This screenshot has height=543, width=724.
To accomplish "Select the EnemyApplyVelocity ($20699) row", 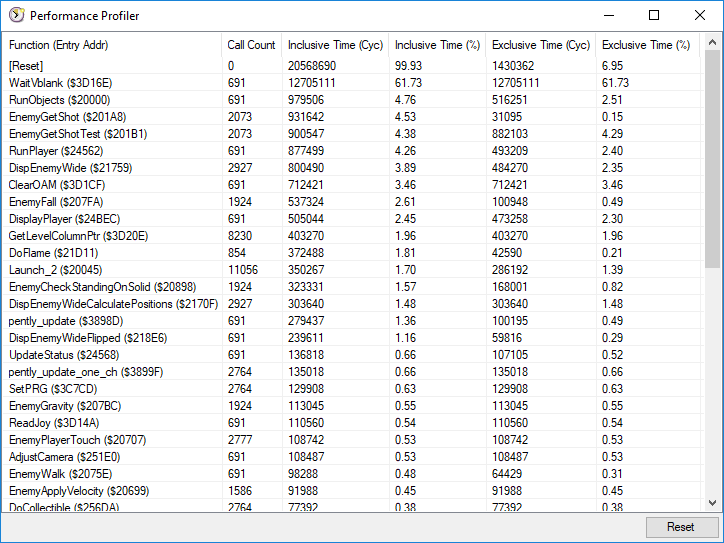I will tap(353, 491).
